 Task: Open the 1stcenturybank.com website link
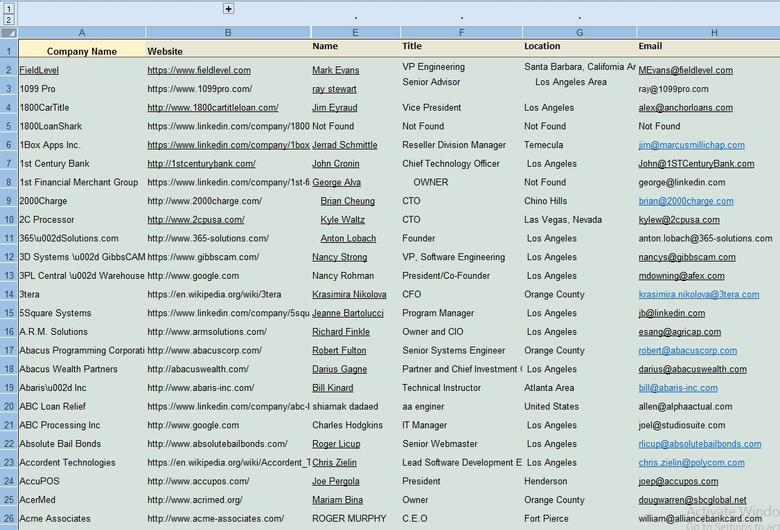click(x=201, y=164)
